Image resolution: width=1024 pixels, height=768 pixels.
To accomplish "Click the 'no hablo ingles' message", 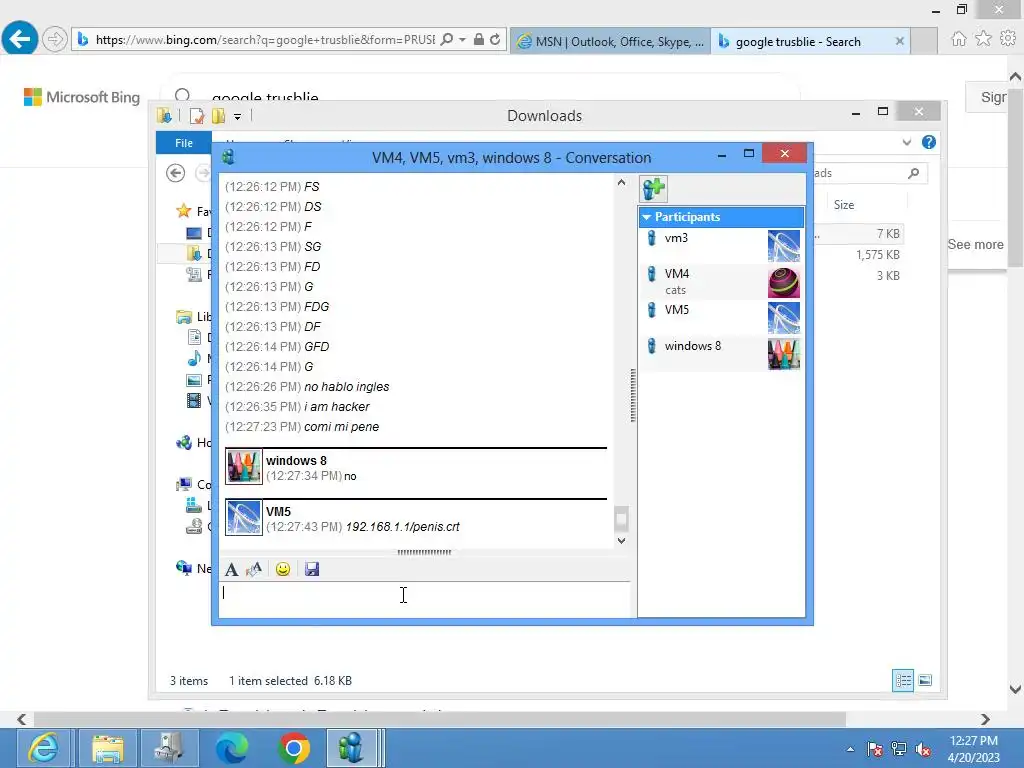I will pyautogui.click(x=347, y=387).
